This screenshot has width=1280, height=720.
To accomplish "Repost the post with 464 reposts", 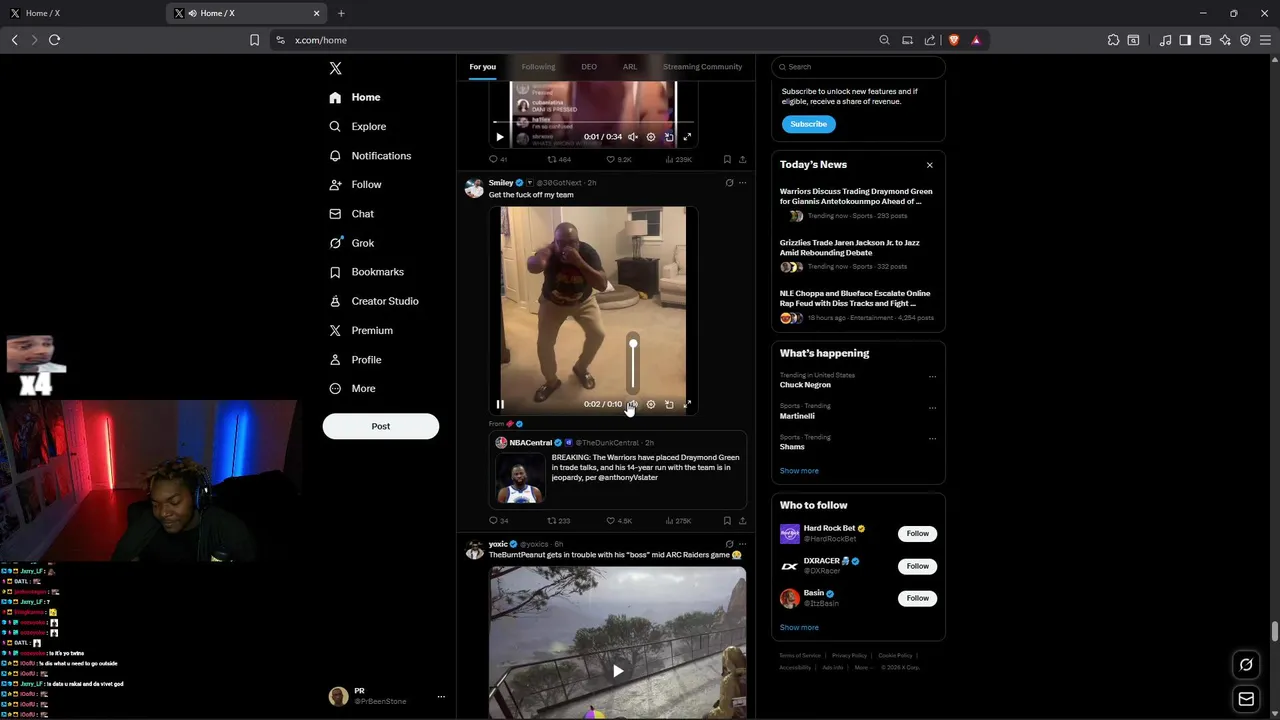I will (x=559, y=160).
